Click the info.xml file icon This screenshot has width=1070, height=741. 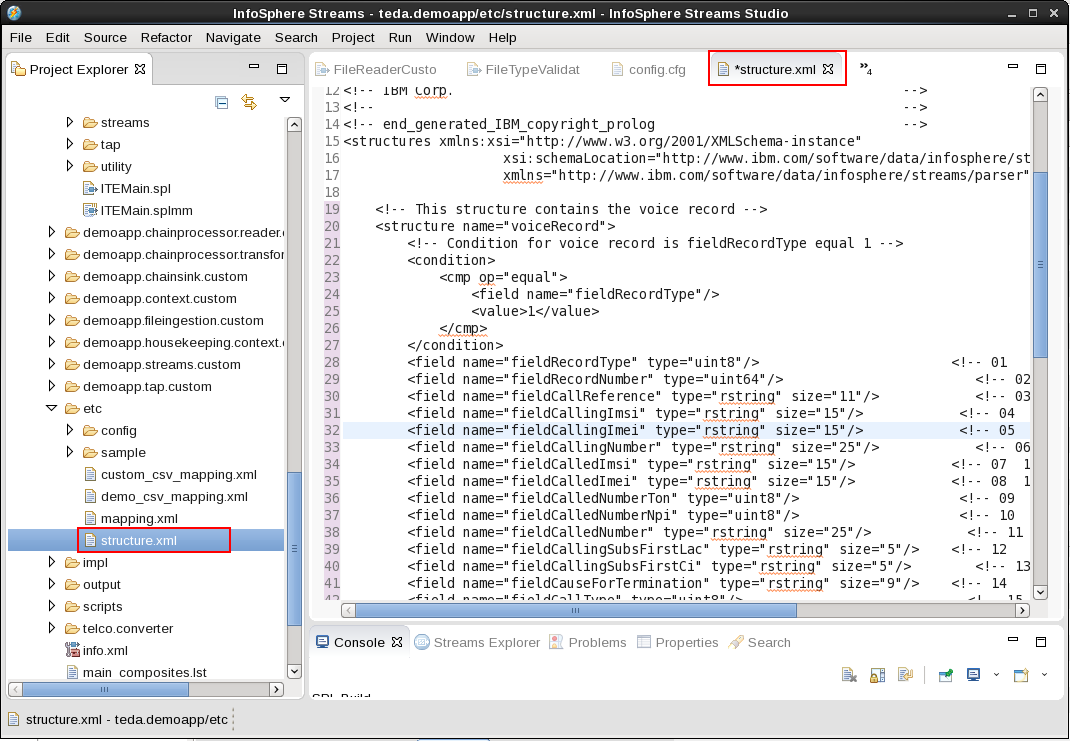[x=72, y=650]
